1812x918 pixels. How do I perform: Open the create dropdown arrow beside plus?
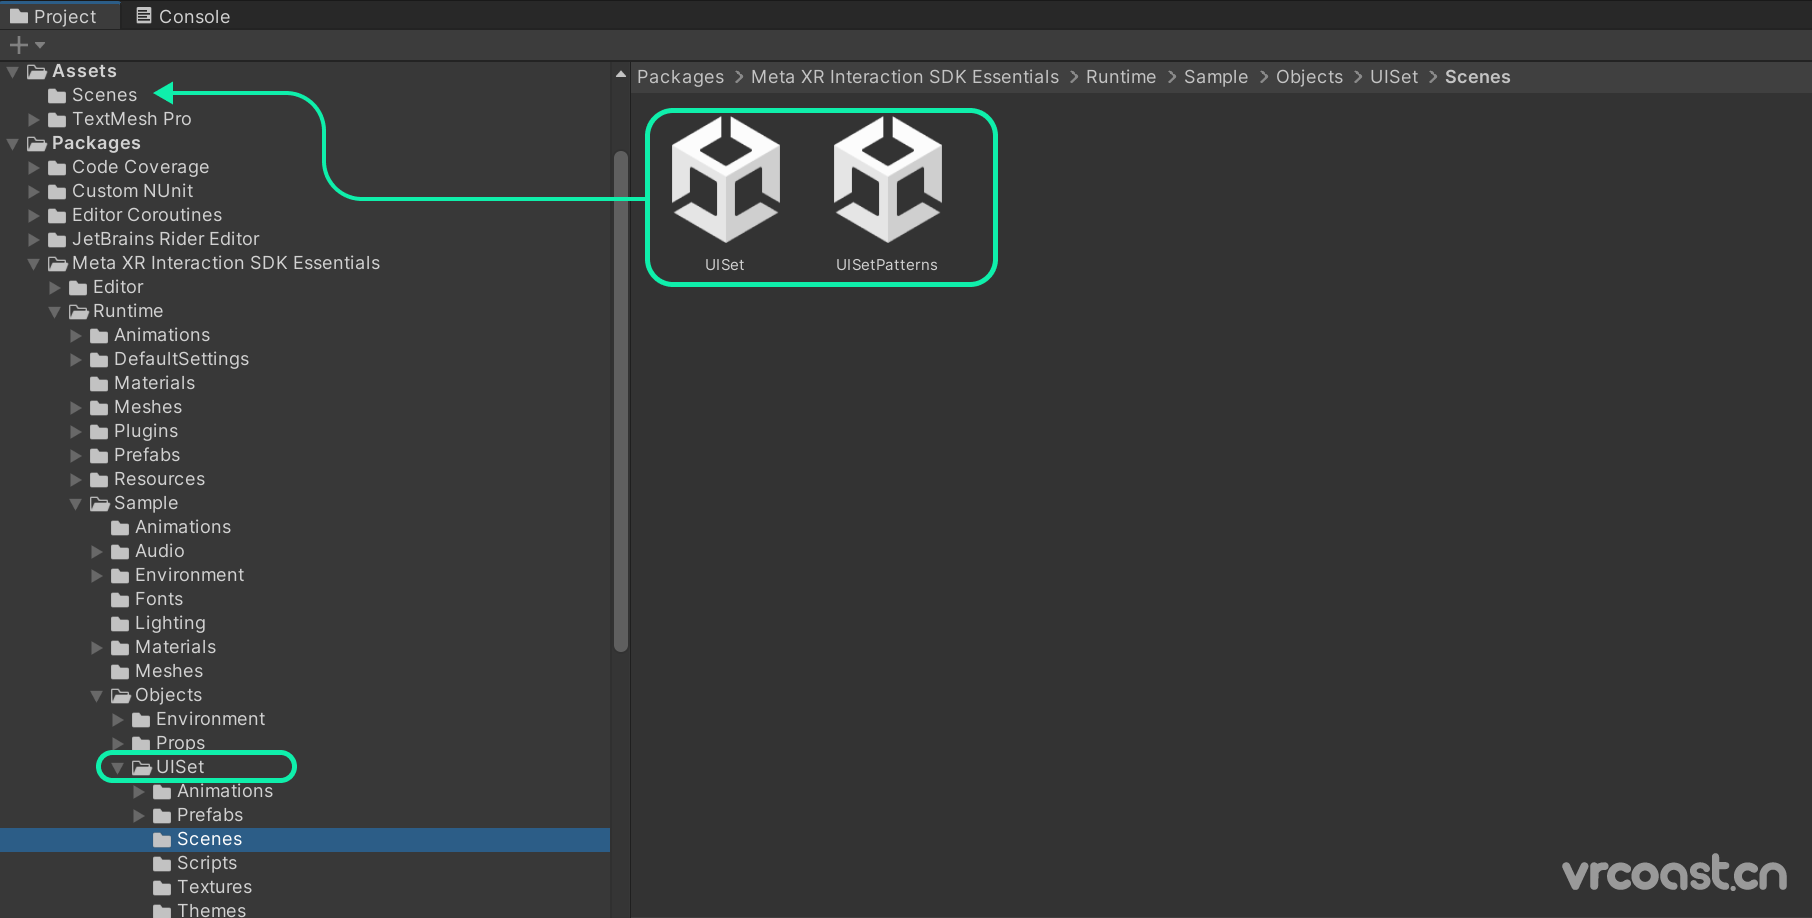40,45
